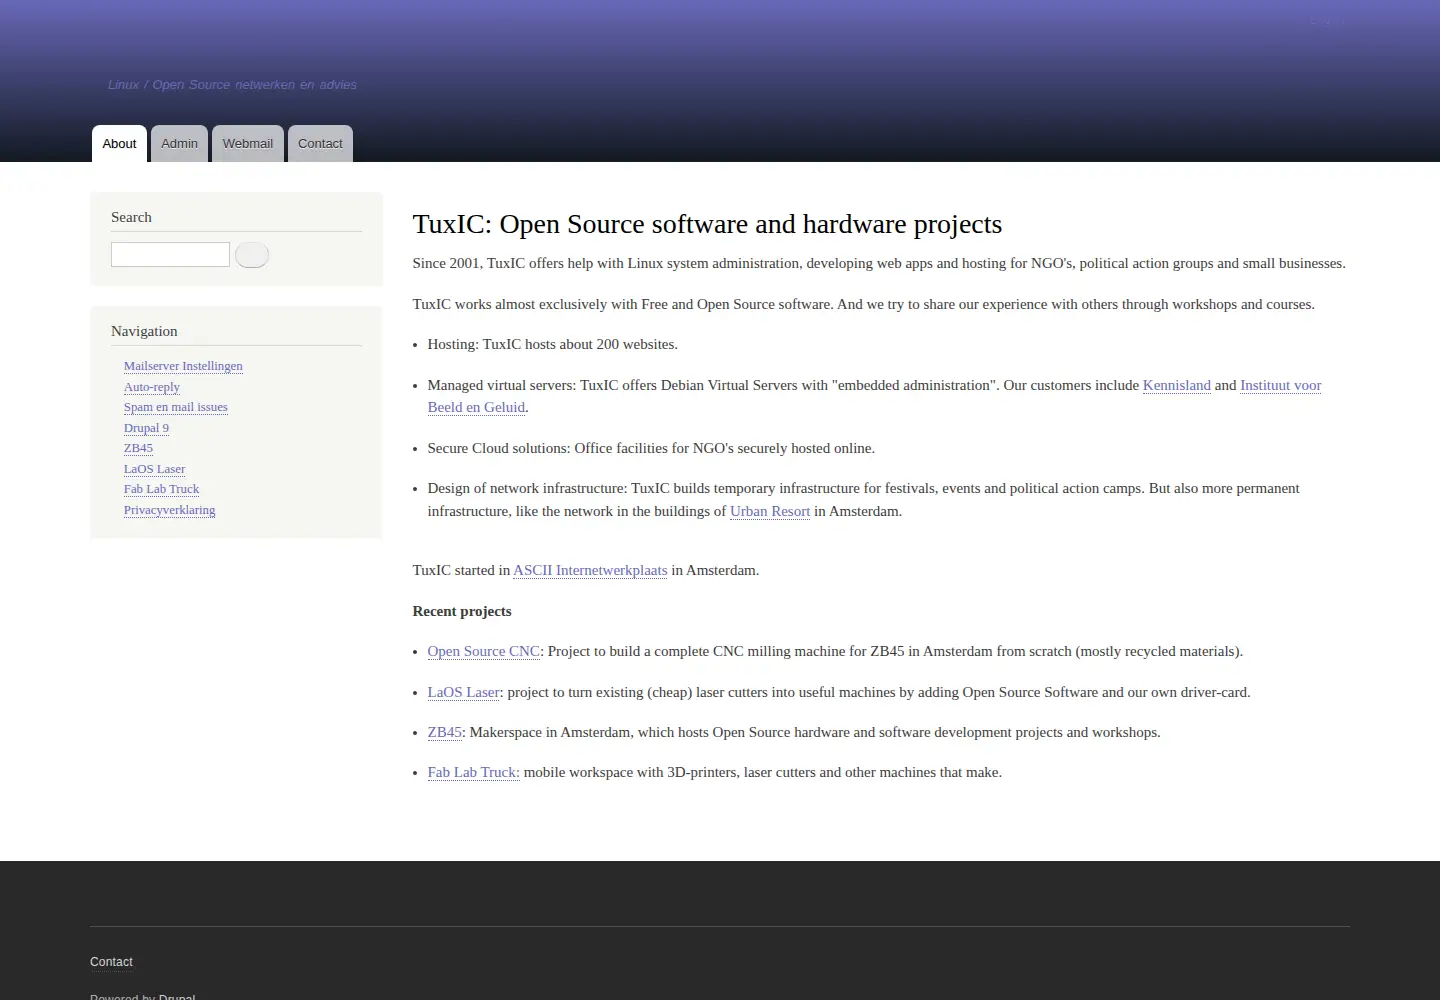
Task: Open the Open Source CNC project link
Action: pyautogui.click(x=484, y=651)
